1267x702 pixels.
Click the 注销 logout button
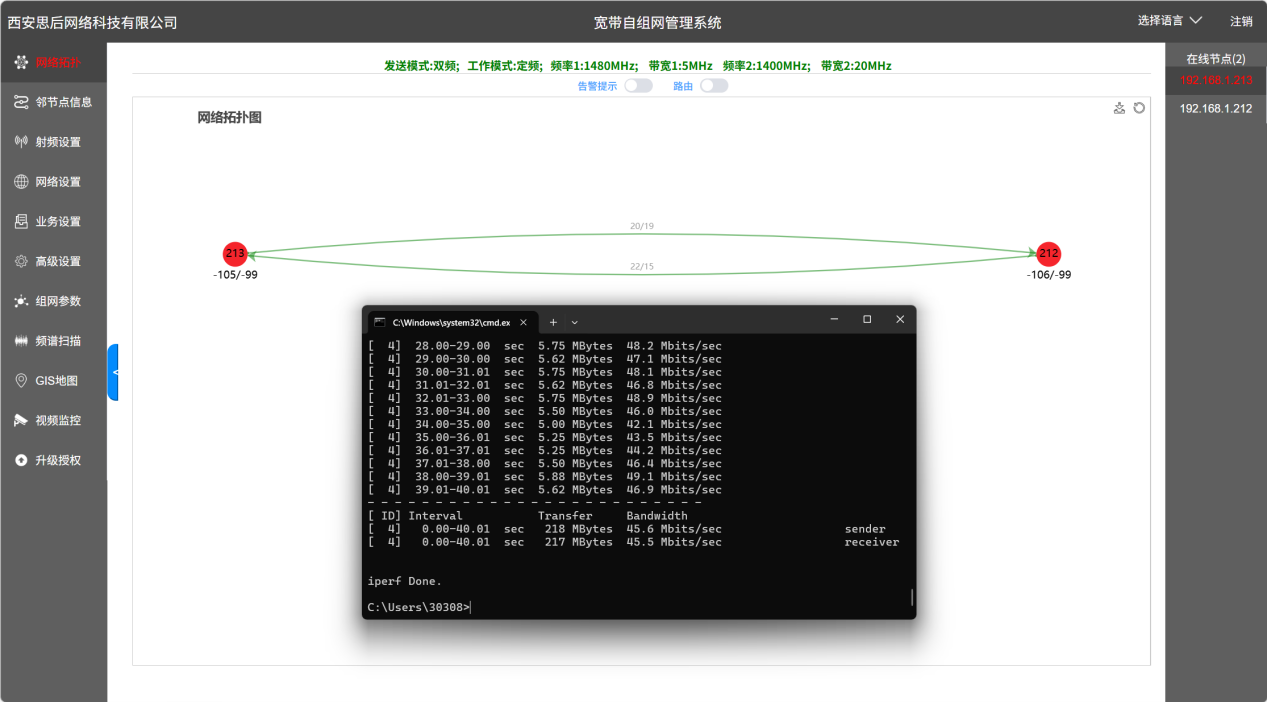pos(1241,21)
